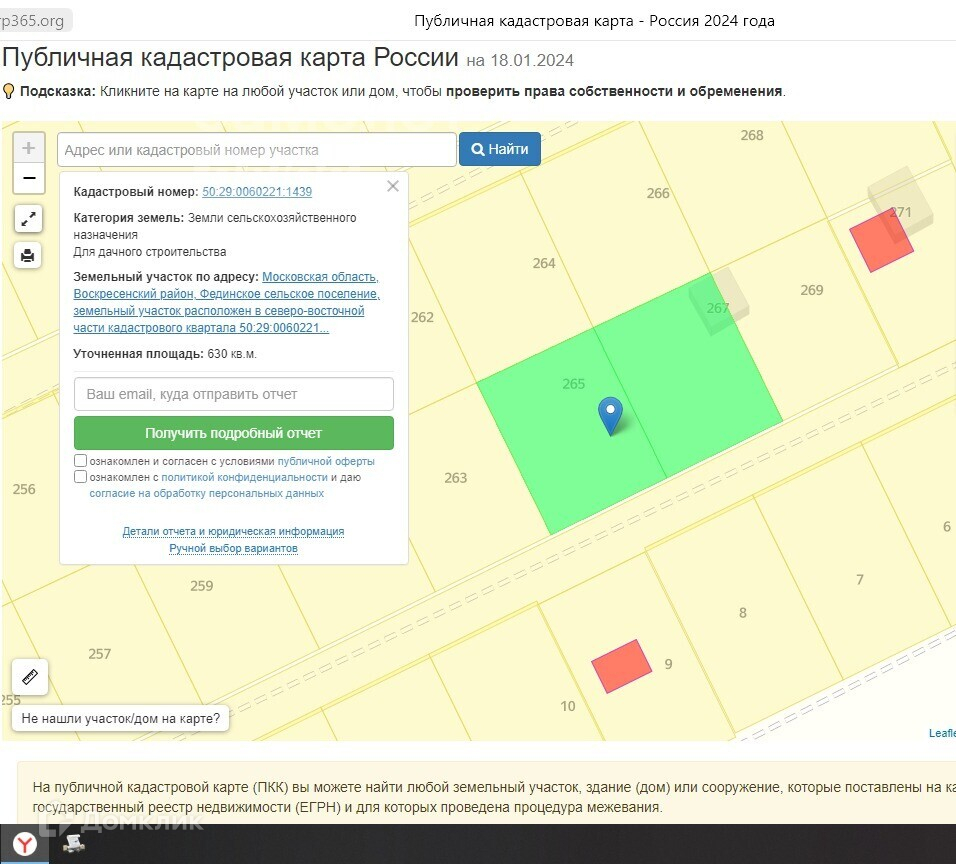
Task: Select parcel 7 on the map
Action: (859, 579)
